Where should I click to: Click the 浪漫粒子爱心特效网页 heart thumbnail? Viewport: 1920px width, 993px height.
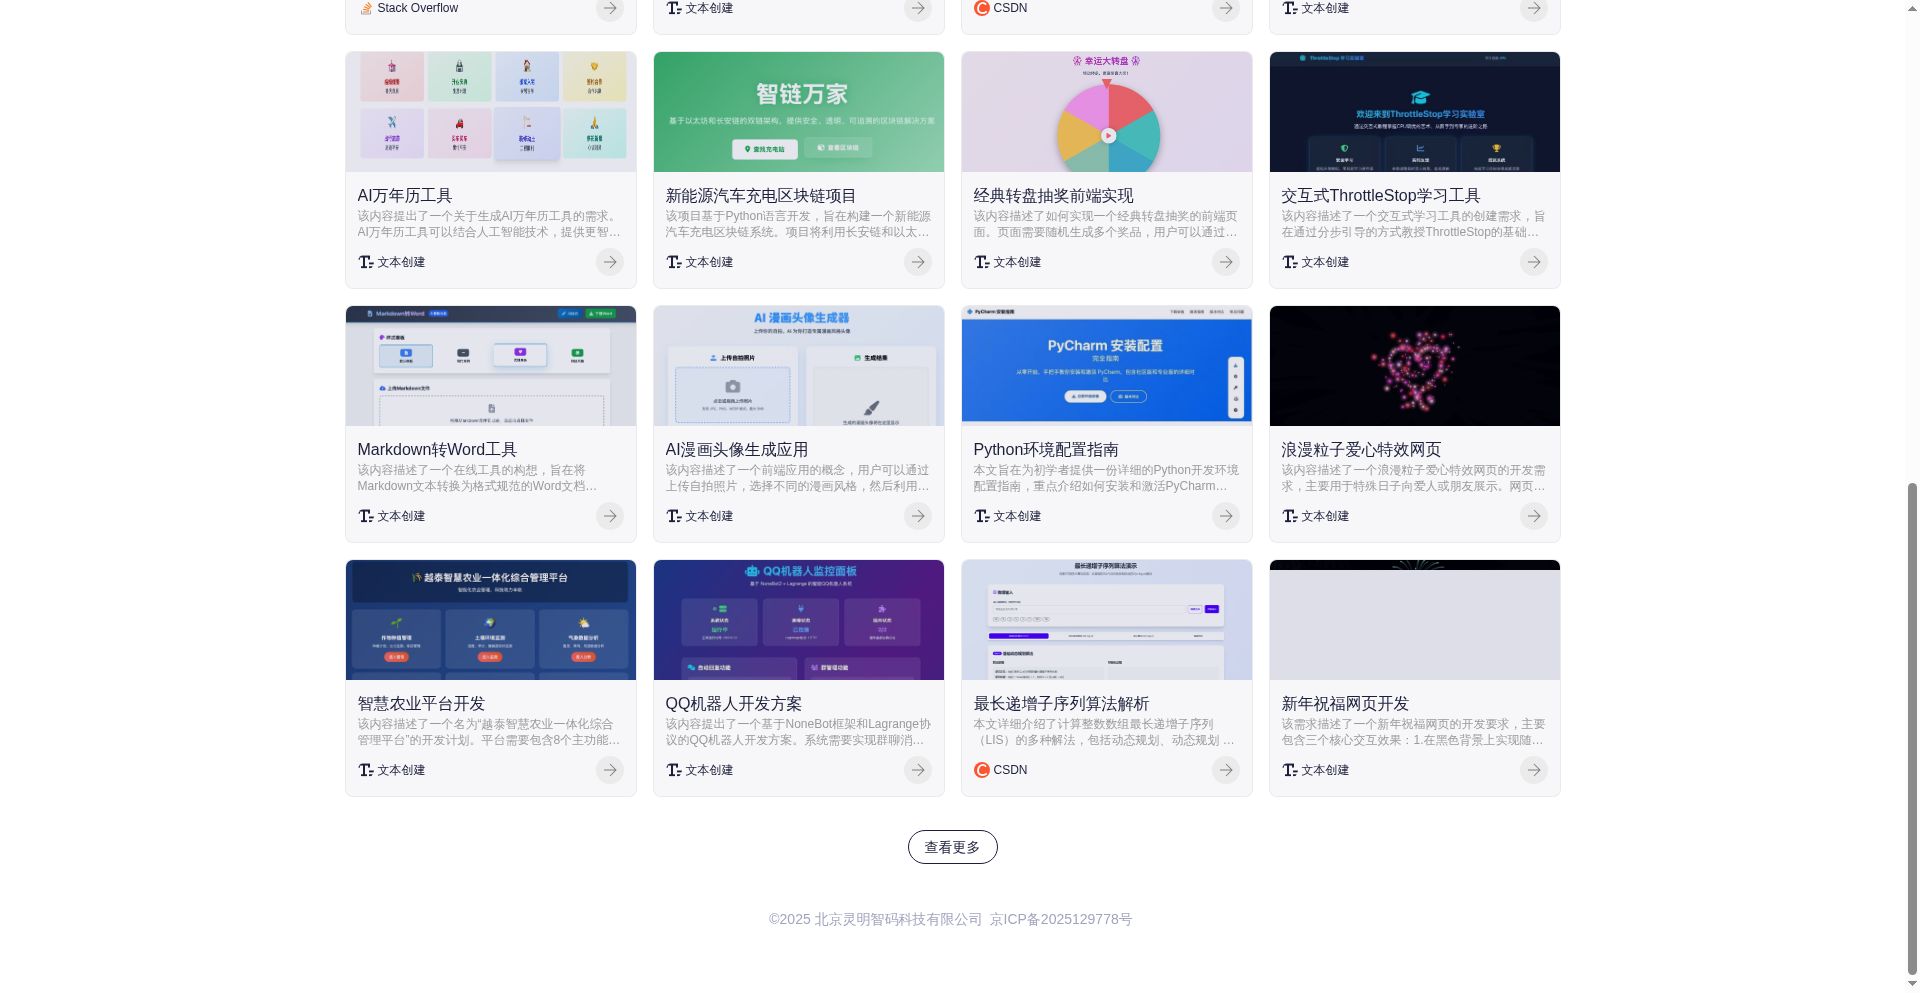click(1413, 365)
